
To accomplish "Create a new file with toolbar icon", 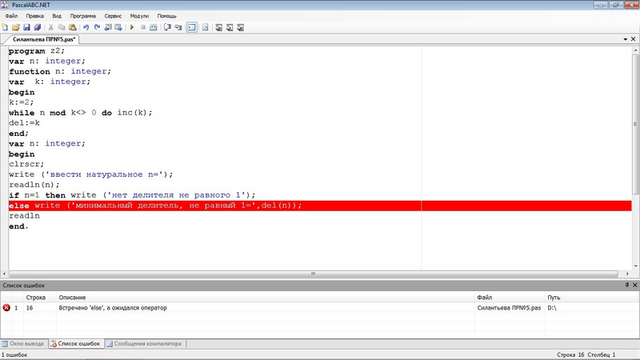I will pyautogui.click(x=5, y=27).
